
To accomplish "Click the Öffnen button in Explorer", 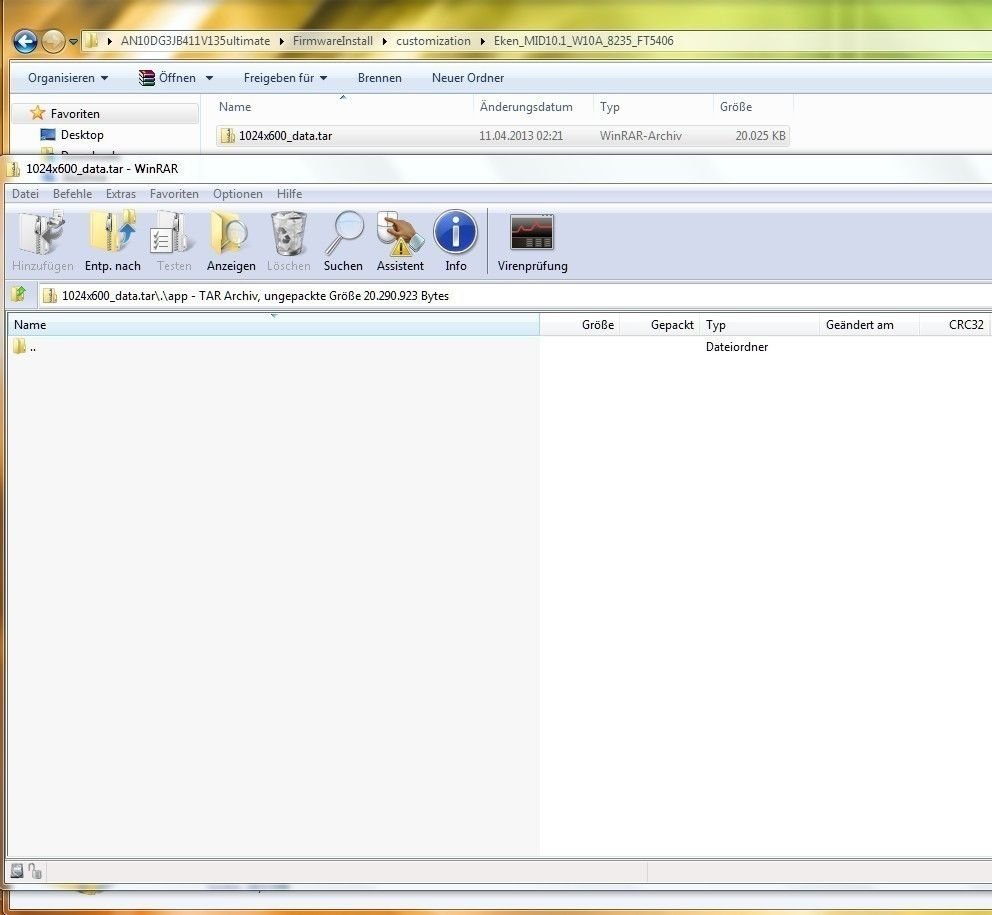I will (168, 78).
